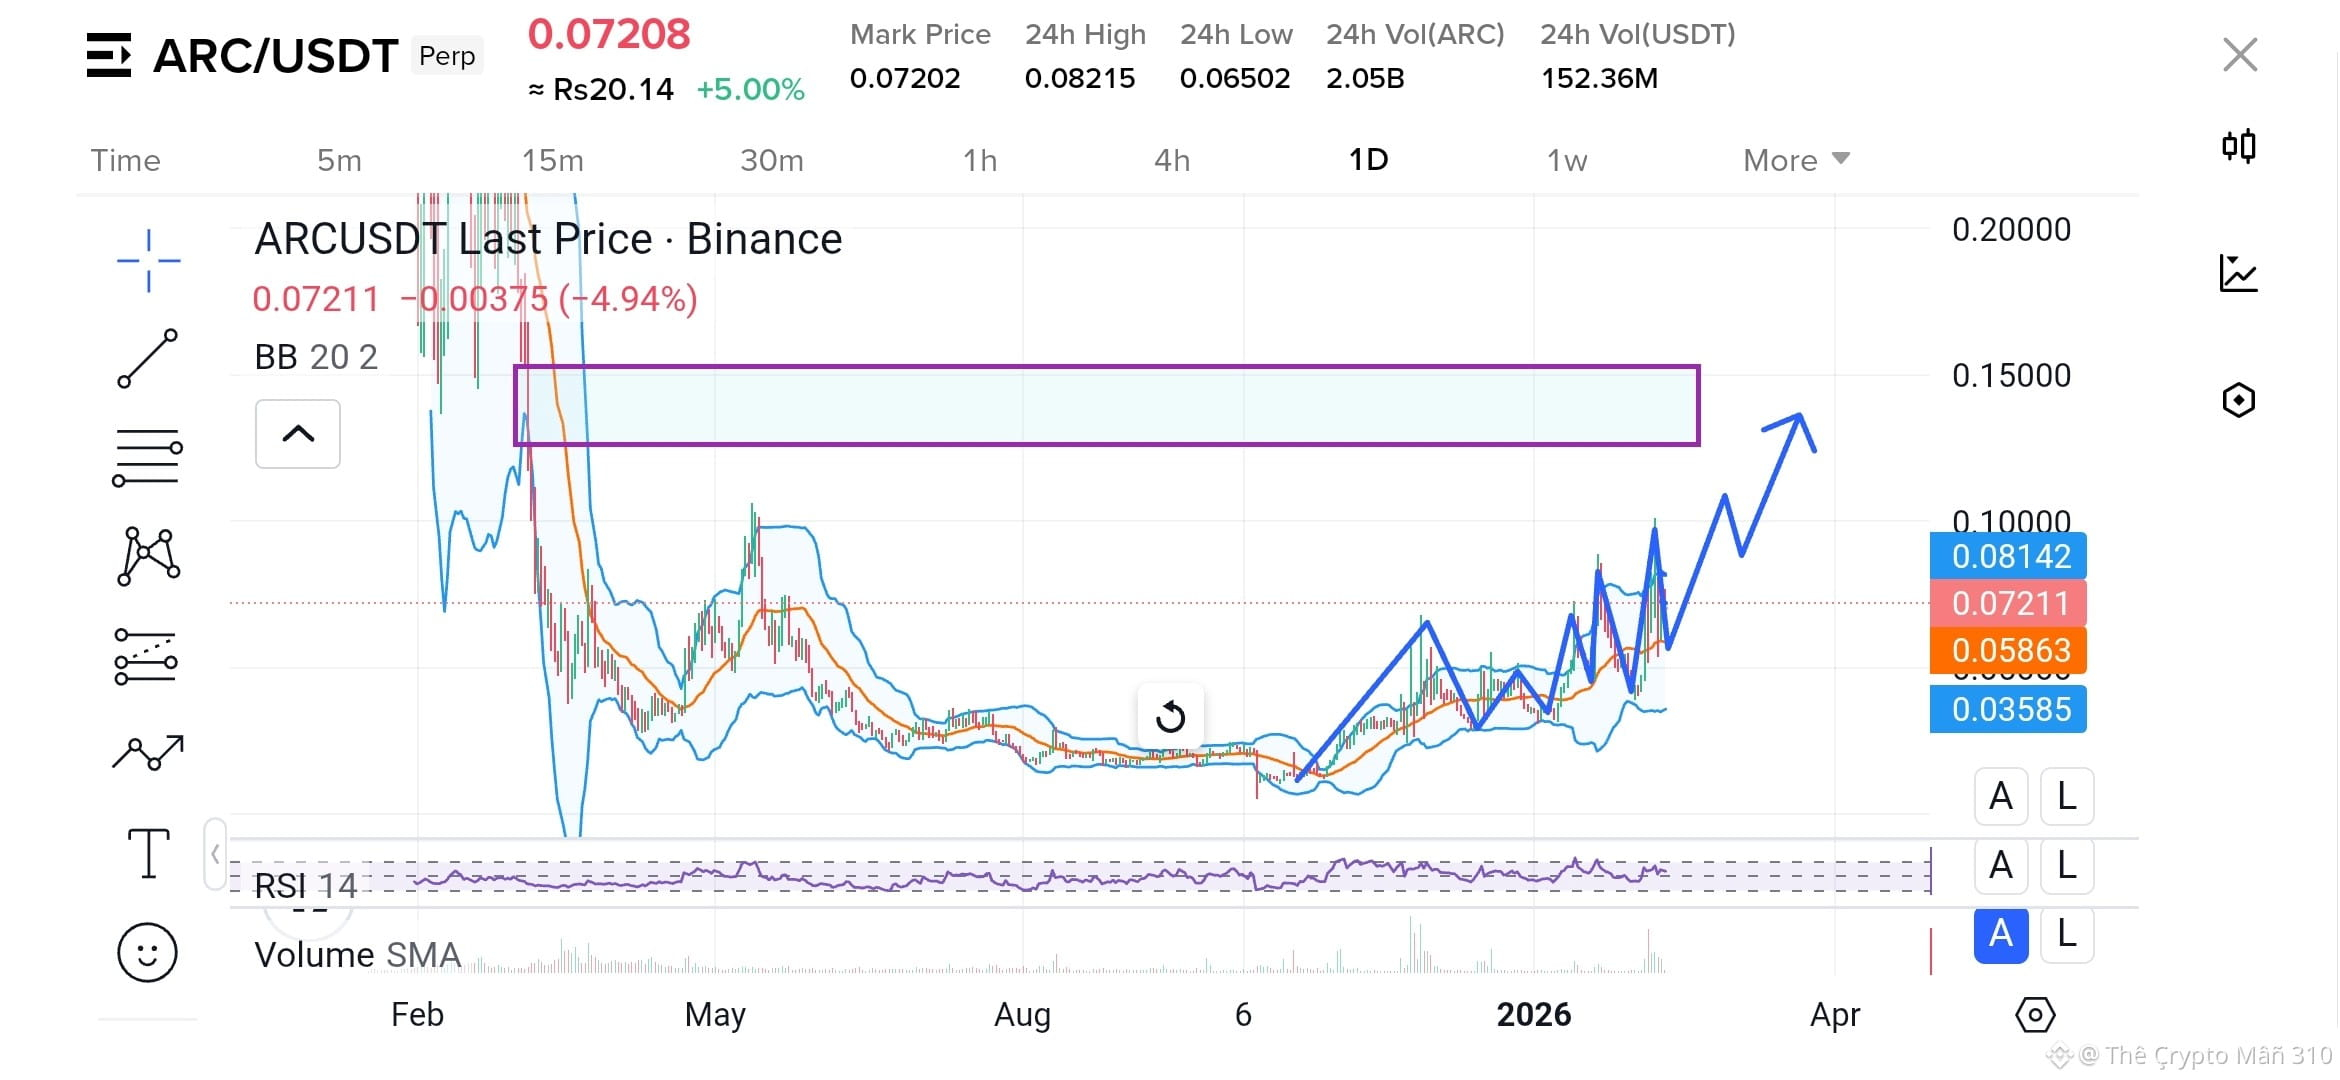Toggle auto scale A for main price pane
This screenshot has height=1080, width=2340.
[x=2001, y=797]
